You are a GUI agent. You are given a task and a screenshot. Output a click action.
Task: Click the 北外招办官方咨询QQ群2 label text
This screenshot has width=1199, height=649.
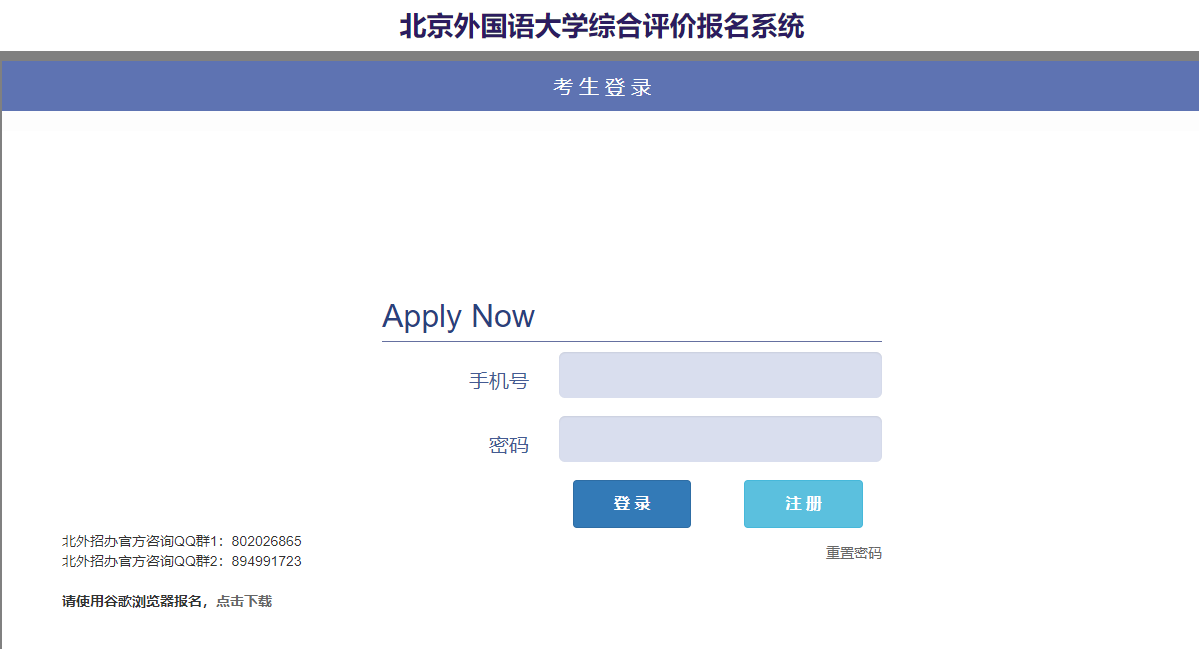pos(141,561)
